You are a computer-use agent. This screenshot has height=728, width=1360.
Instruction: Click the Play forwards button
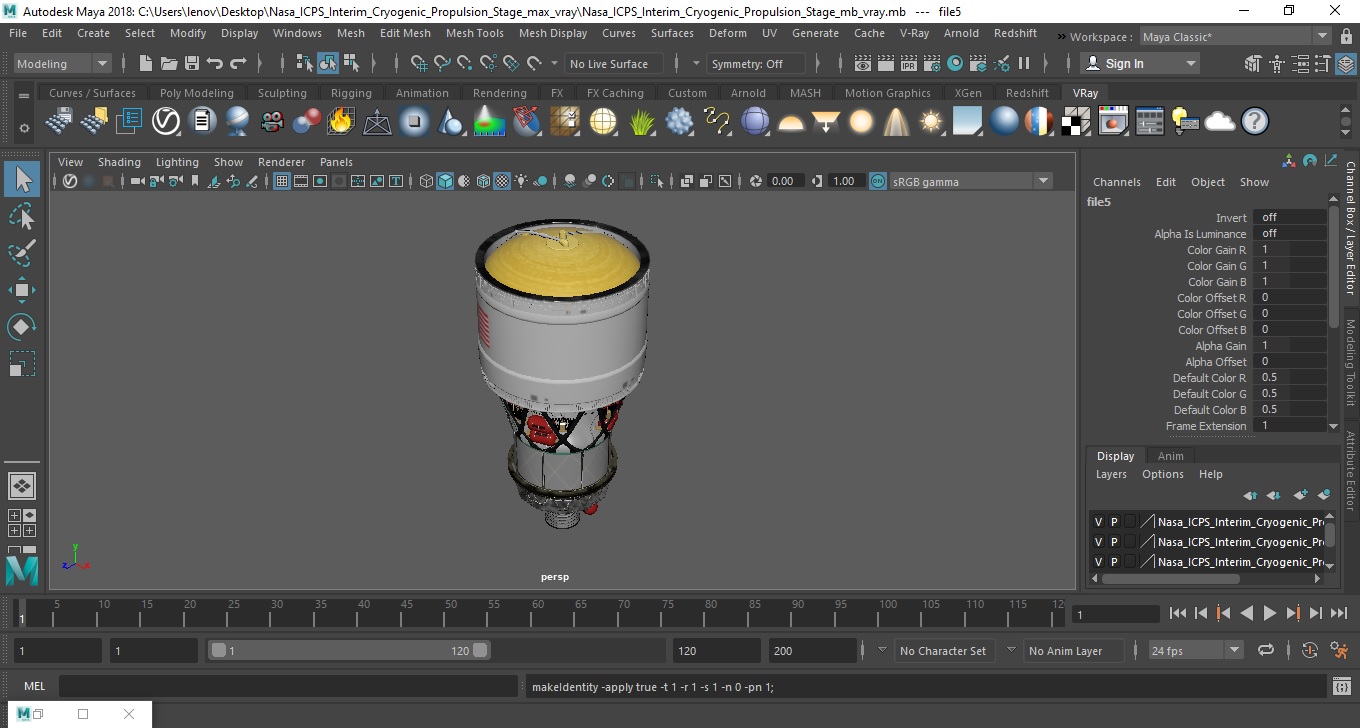click(x=1269, y=613)
